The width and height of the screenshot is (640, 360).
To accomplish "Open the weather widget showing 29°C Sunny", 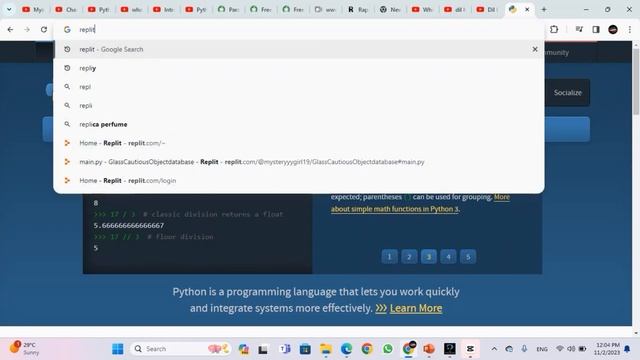I will 24,349.
